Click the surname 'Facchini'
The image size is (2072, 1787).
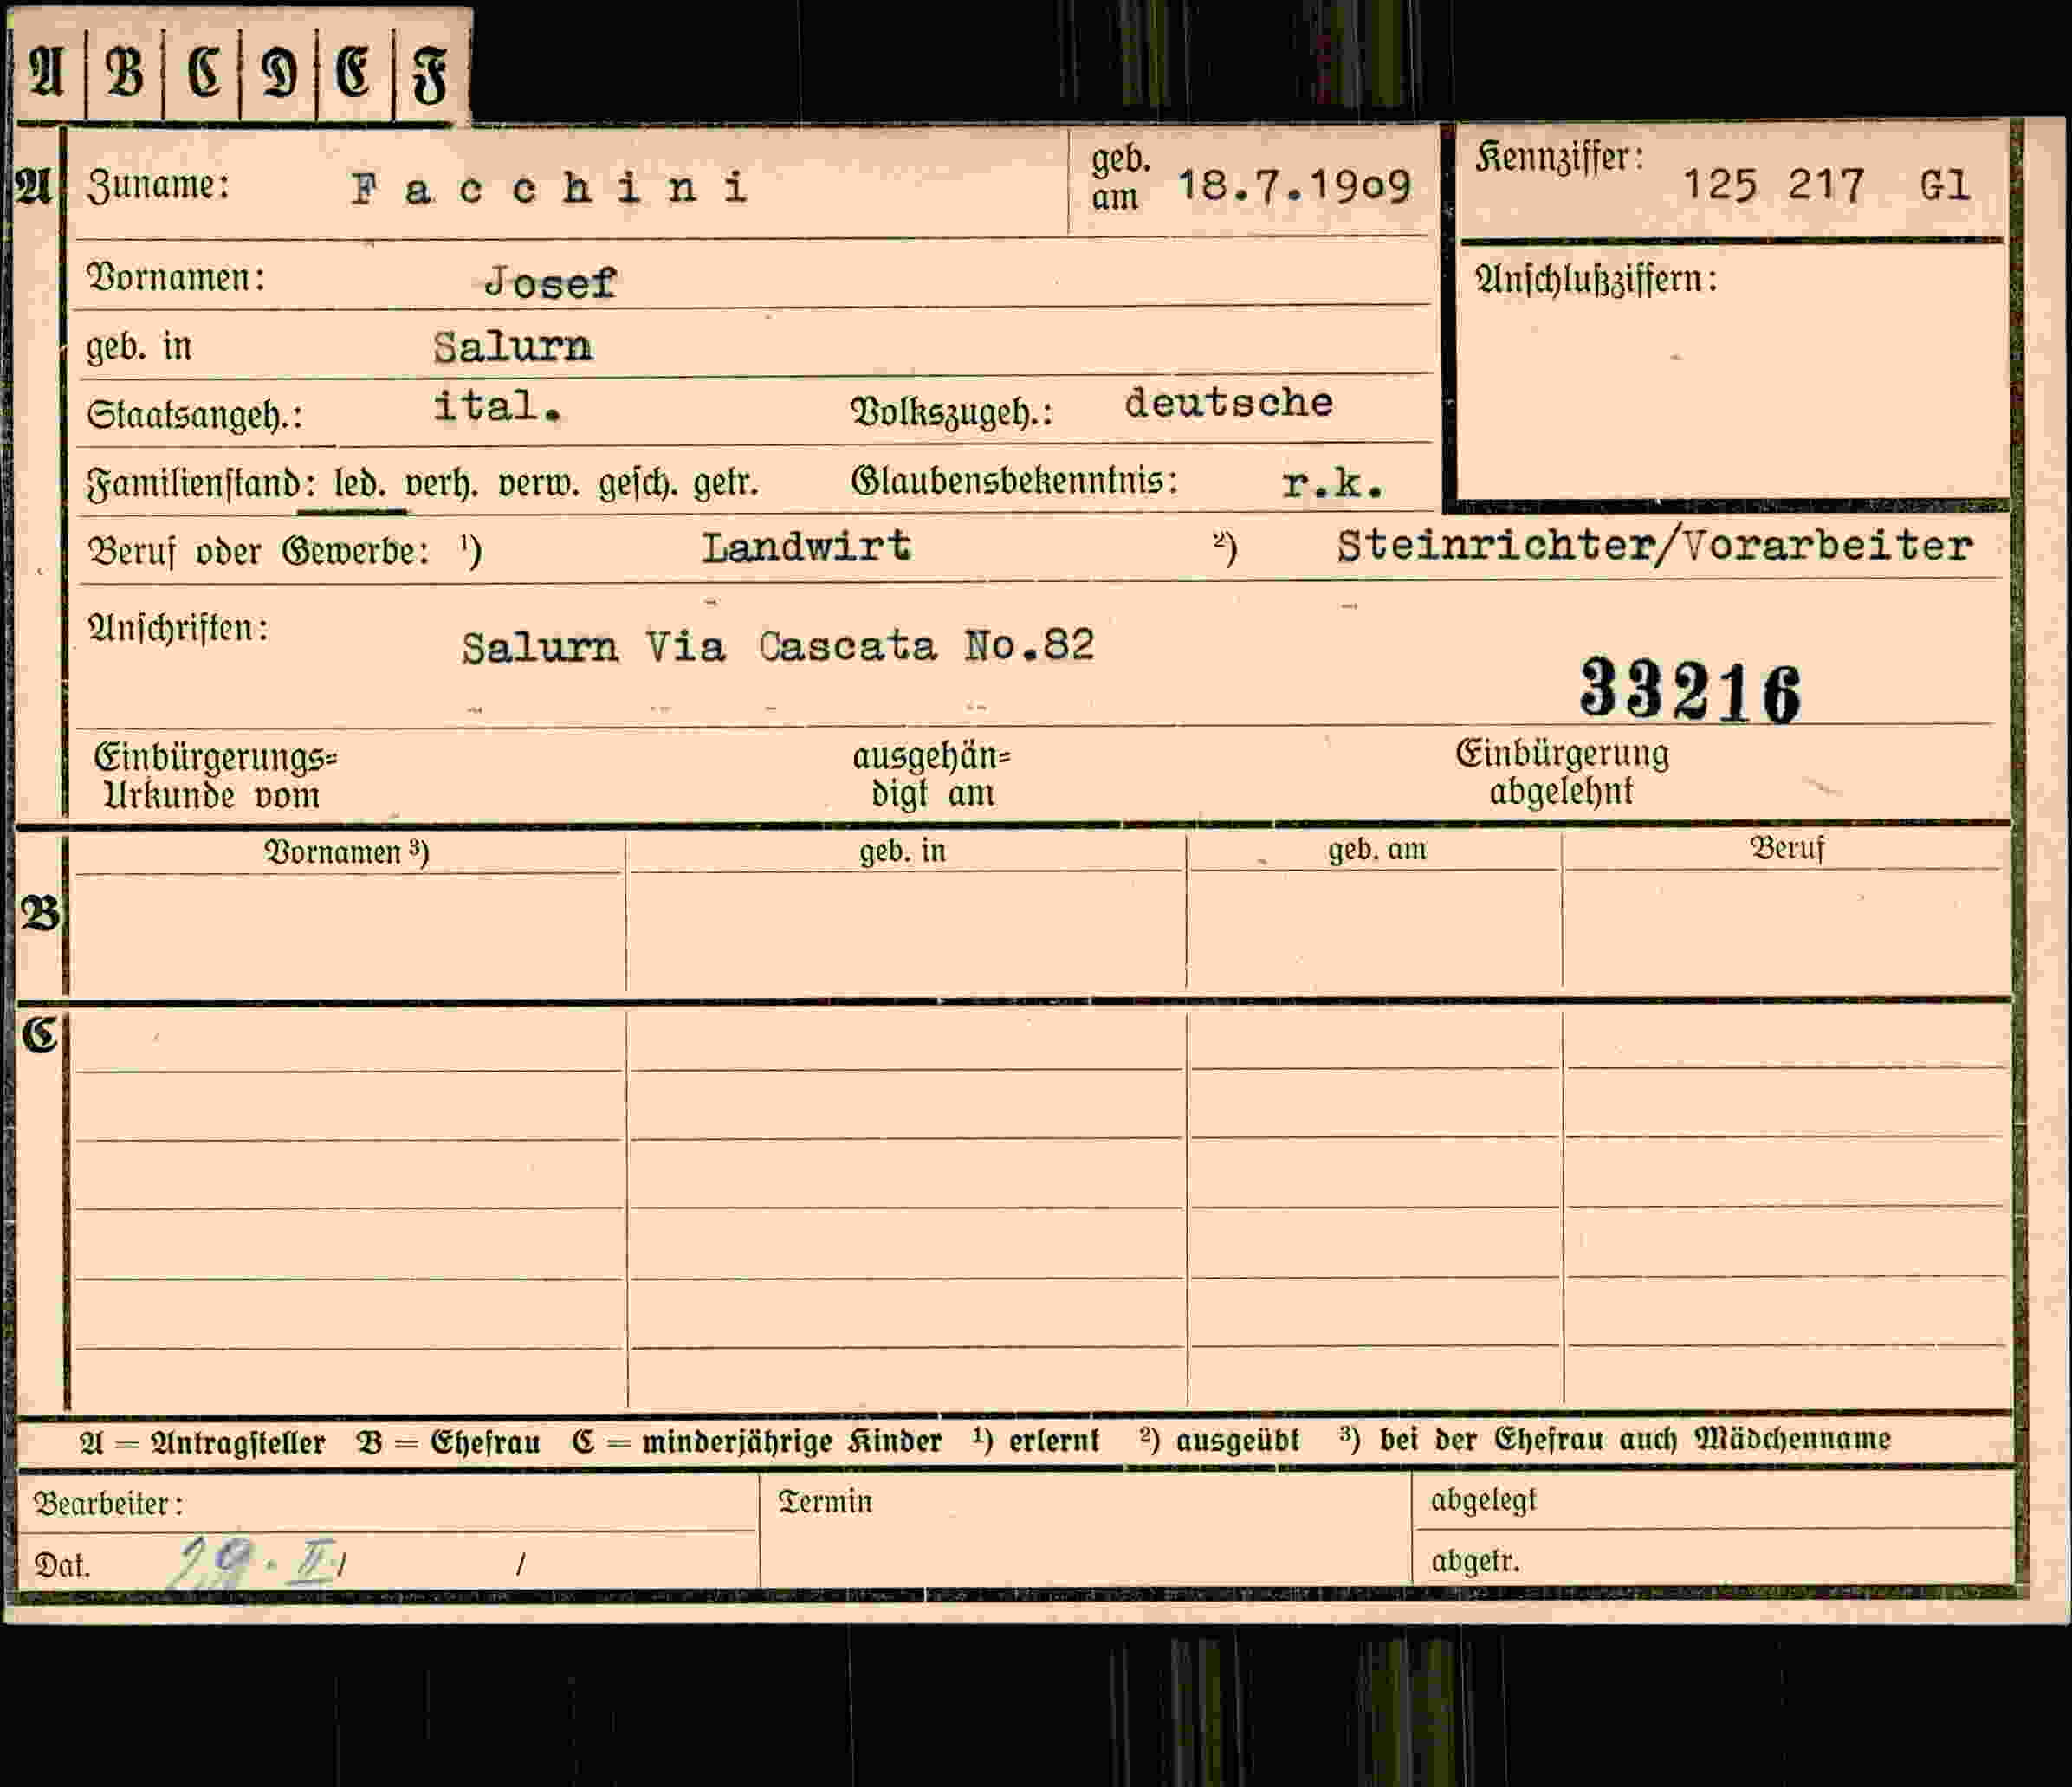549,188
